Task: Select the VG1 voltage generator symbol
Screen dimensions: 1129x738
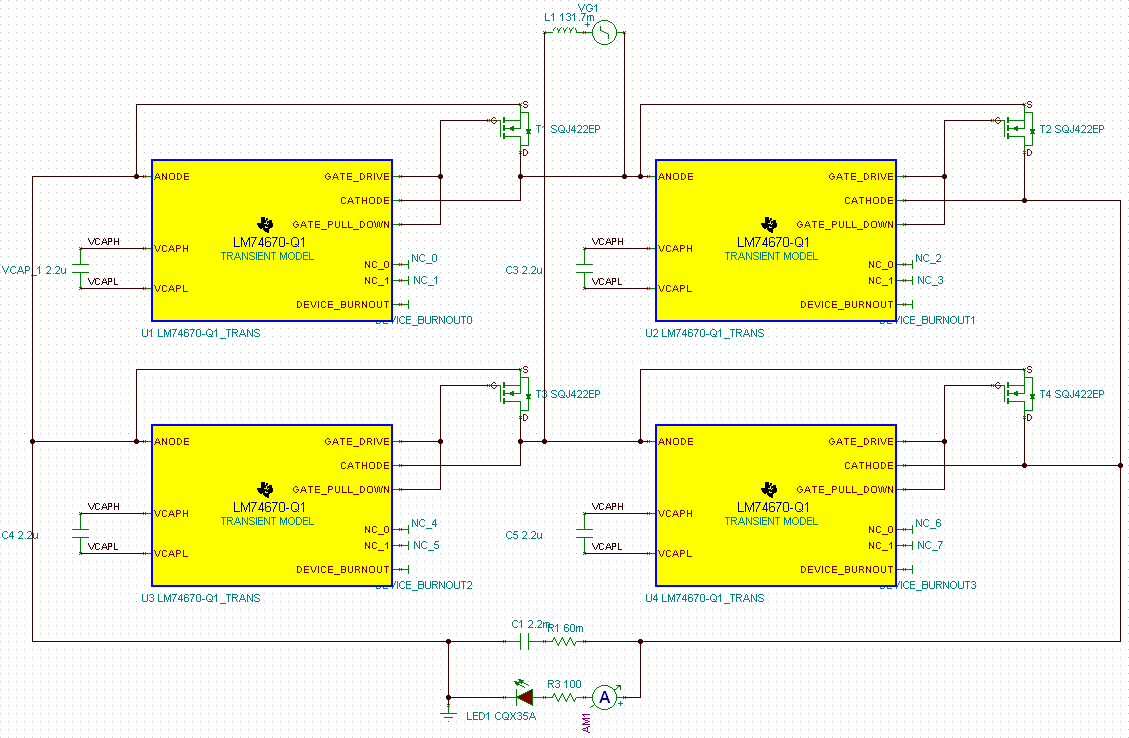Action: tap(604, 32)
